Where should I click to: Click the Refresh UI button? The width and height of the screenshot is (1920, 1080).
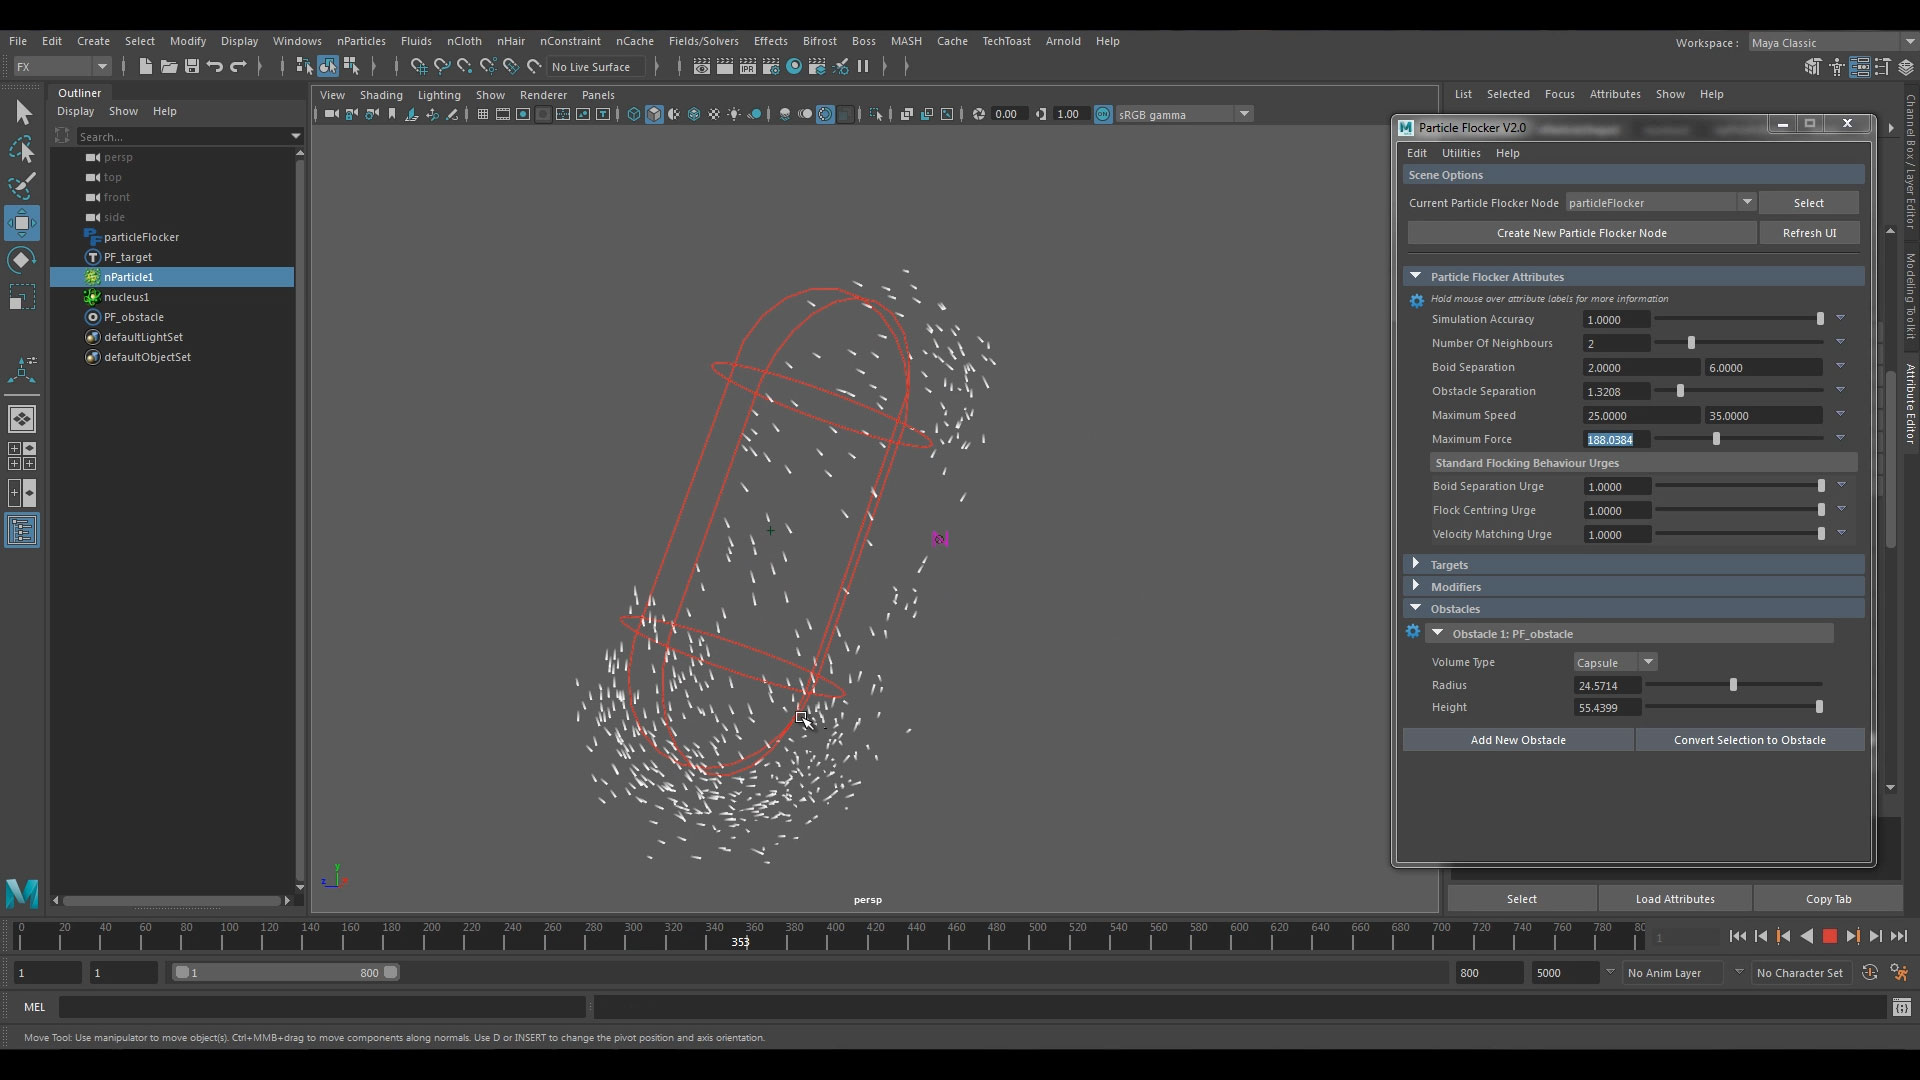coord(1808,233)
